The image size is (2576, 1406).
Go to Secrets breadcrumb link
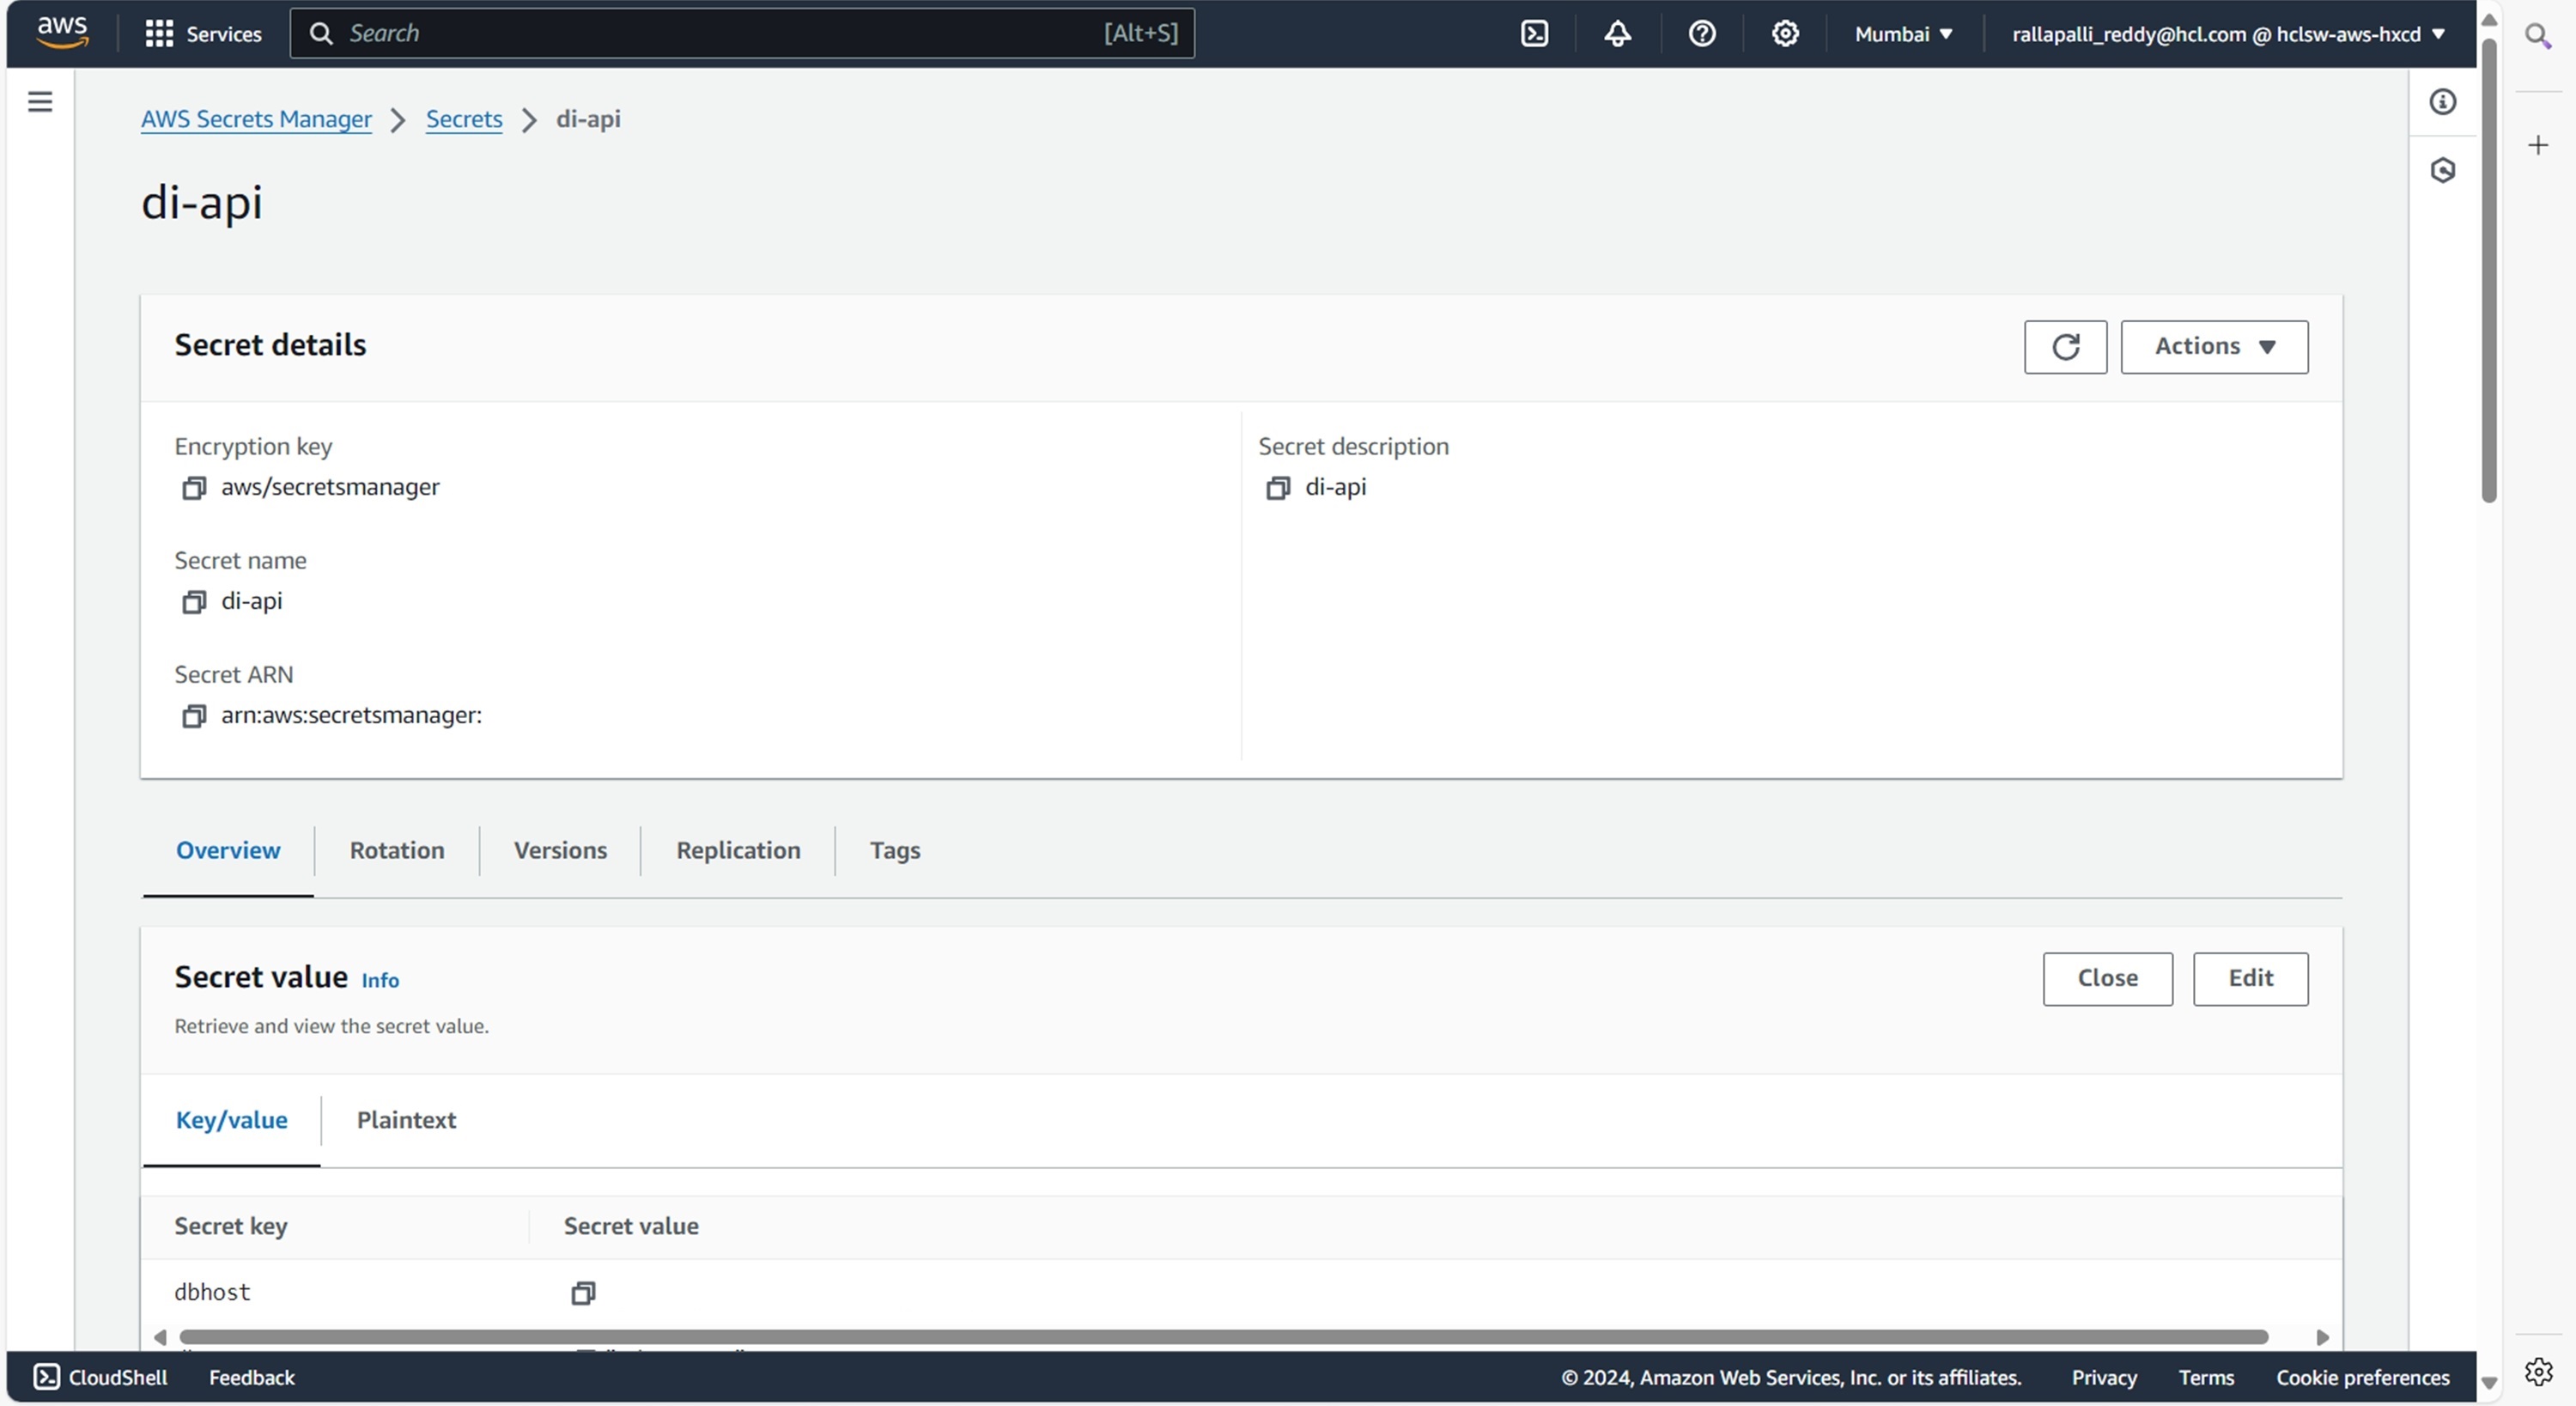pos(464,119)
